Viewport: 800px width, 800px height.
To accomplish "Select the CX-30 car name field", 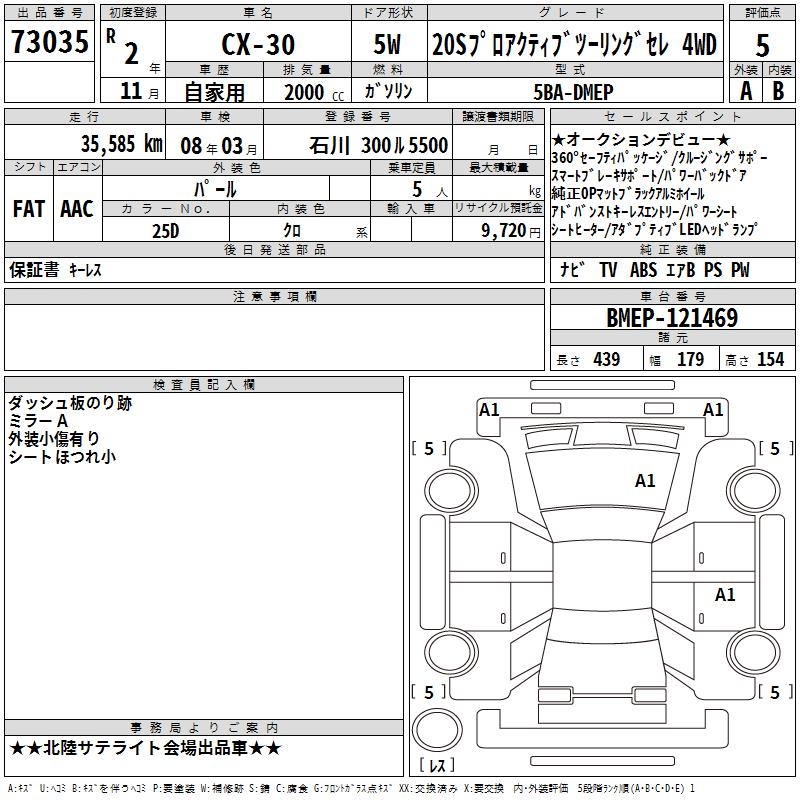I will click(x=258, y=42).
